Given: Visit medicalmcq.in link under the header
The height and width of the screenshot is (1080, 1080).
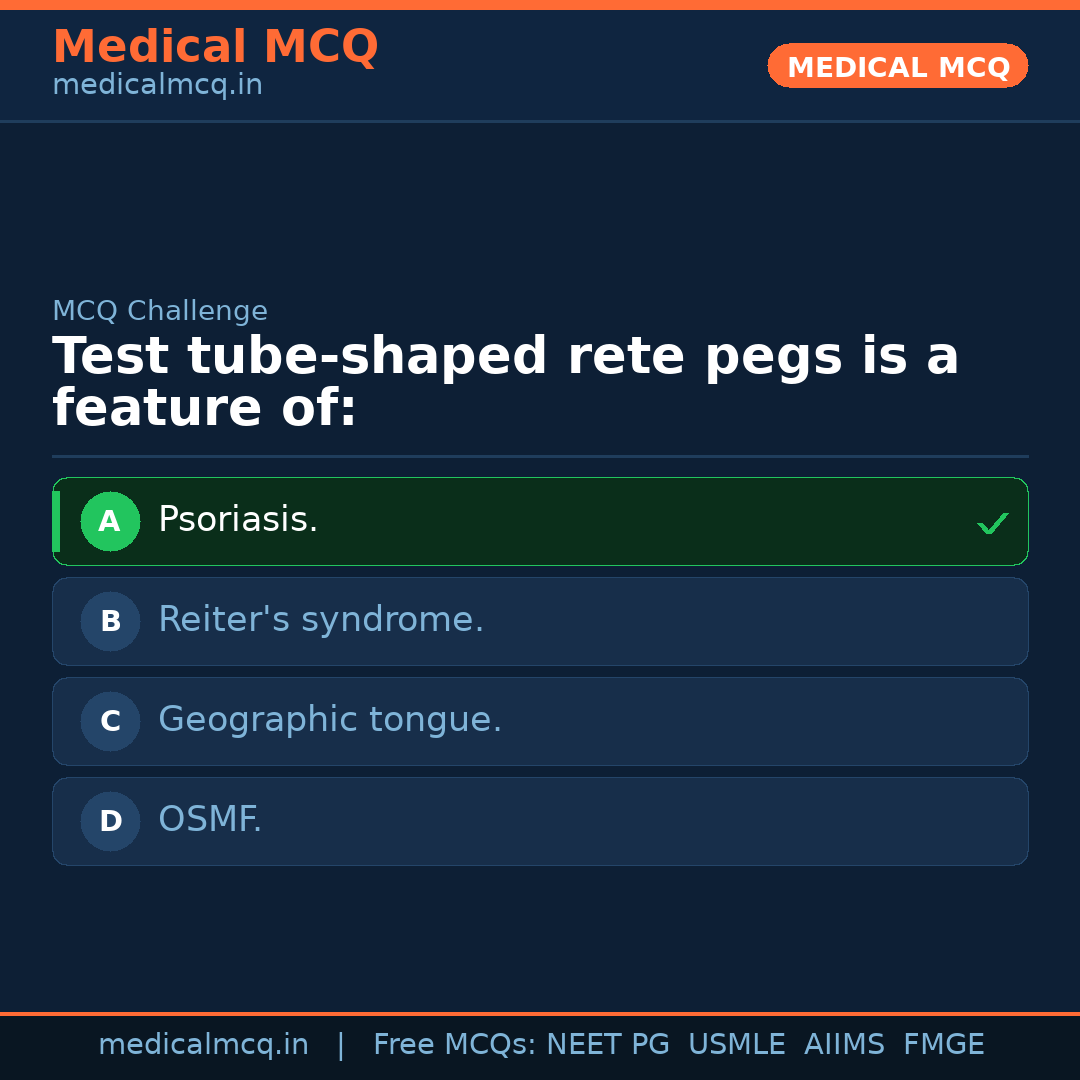Looking at the screenshot, I should pos(157,86).
